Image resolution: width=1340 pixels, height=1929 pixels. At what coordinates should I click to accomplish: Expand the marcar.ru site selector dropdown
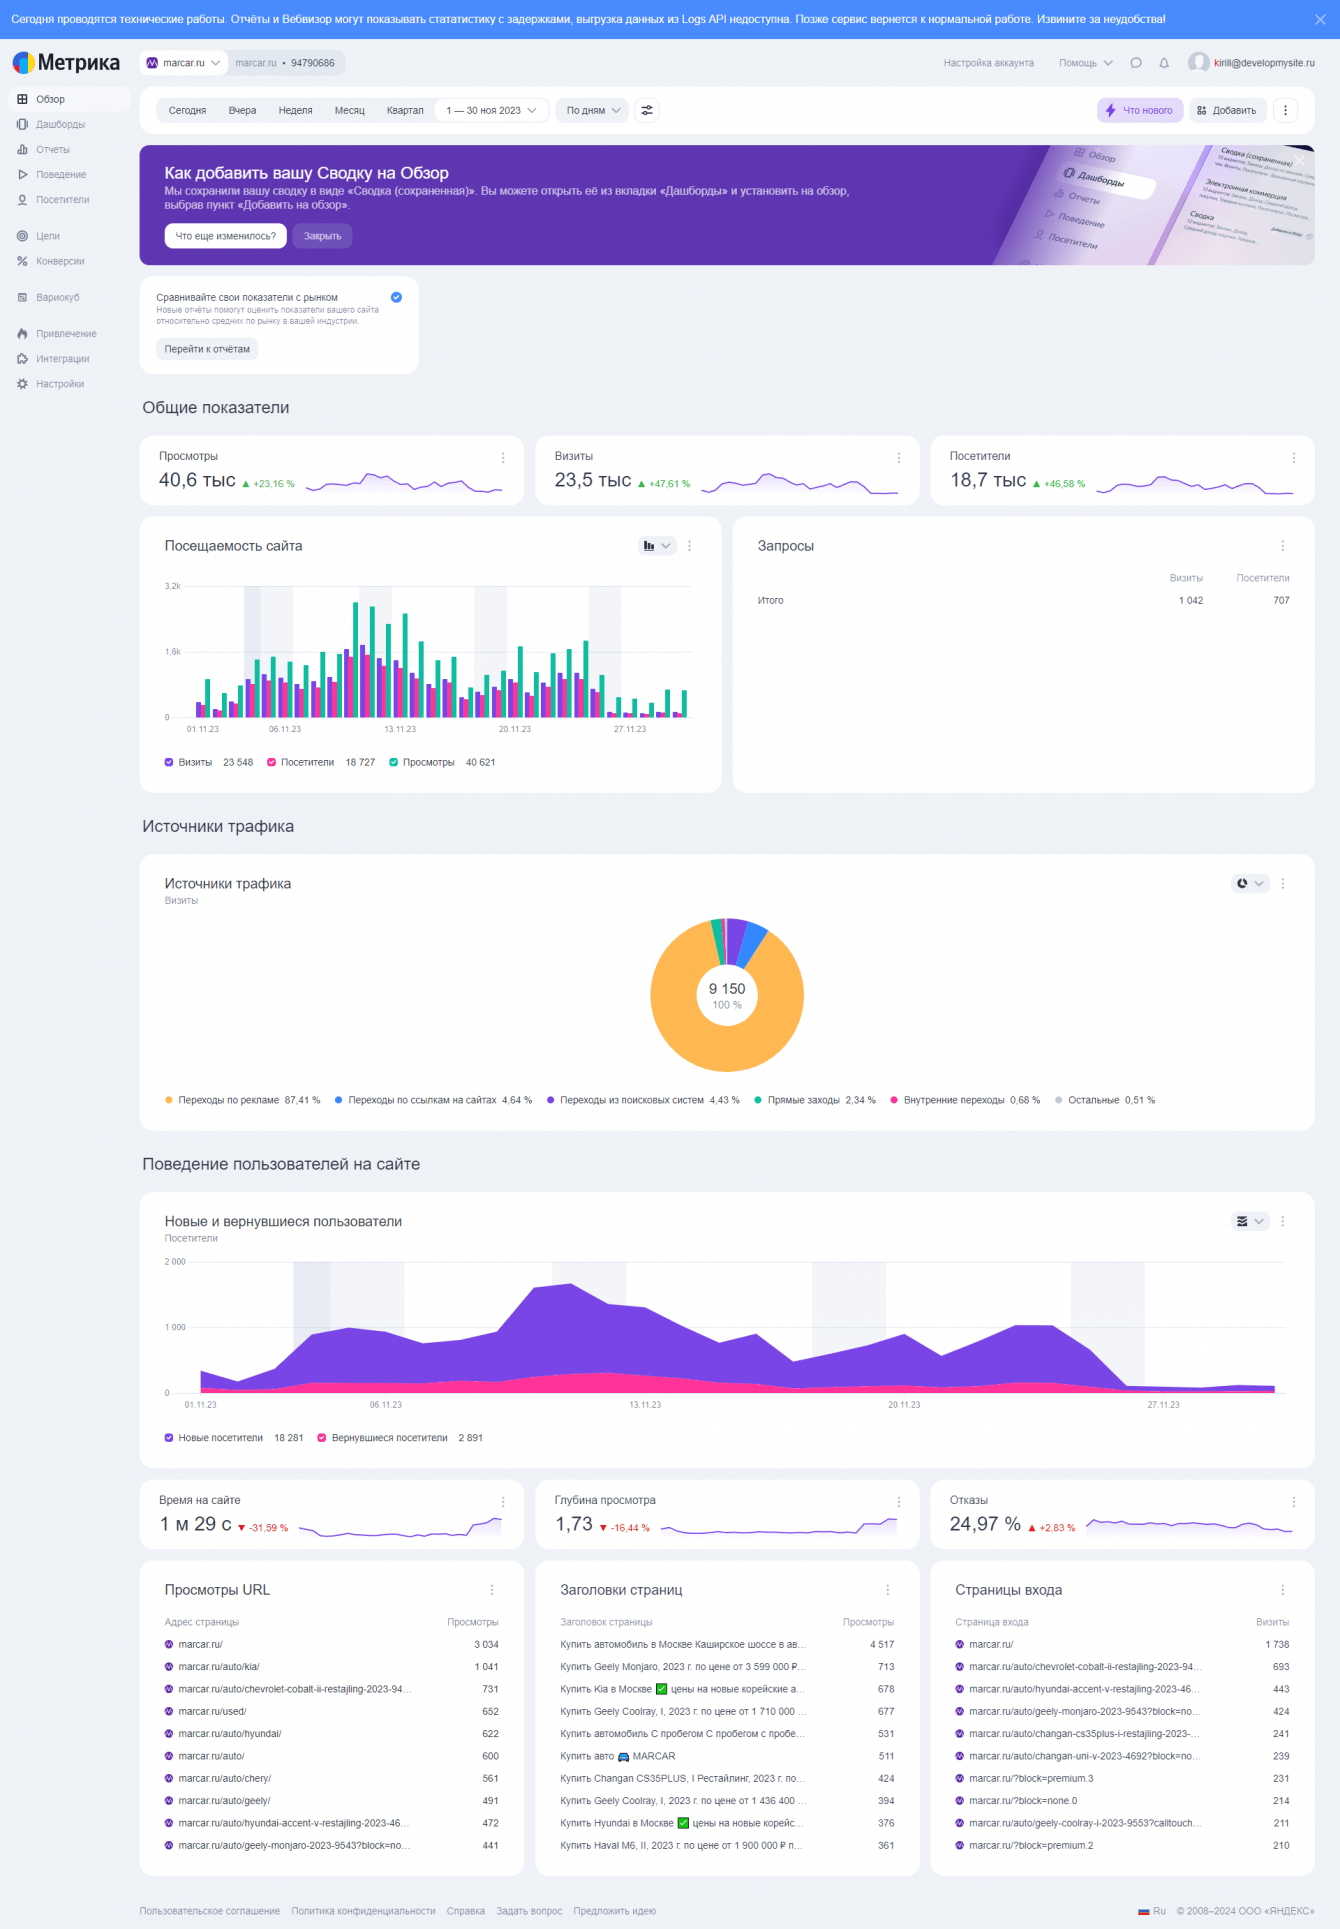(x=184, y=63)
